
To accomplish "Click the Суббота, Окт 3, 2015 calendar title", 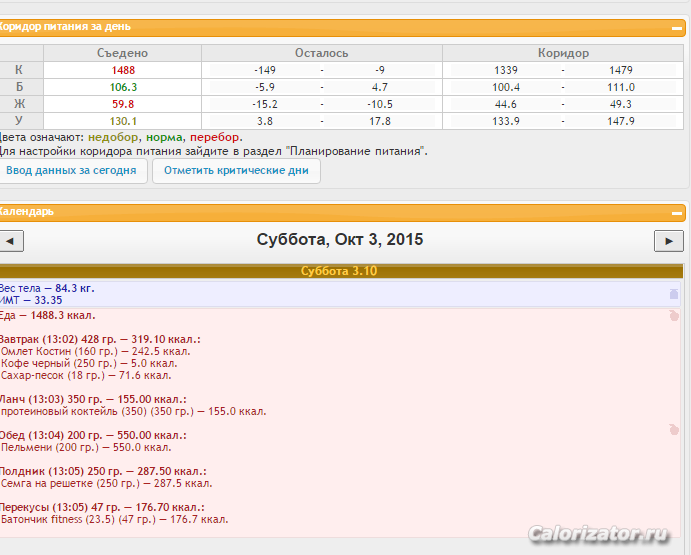I will pos(340,240).
